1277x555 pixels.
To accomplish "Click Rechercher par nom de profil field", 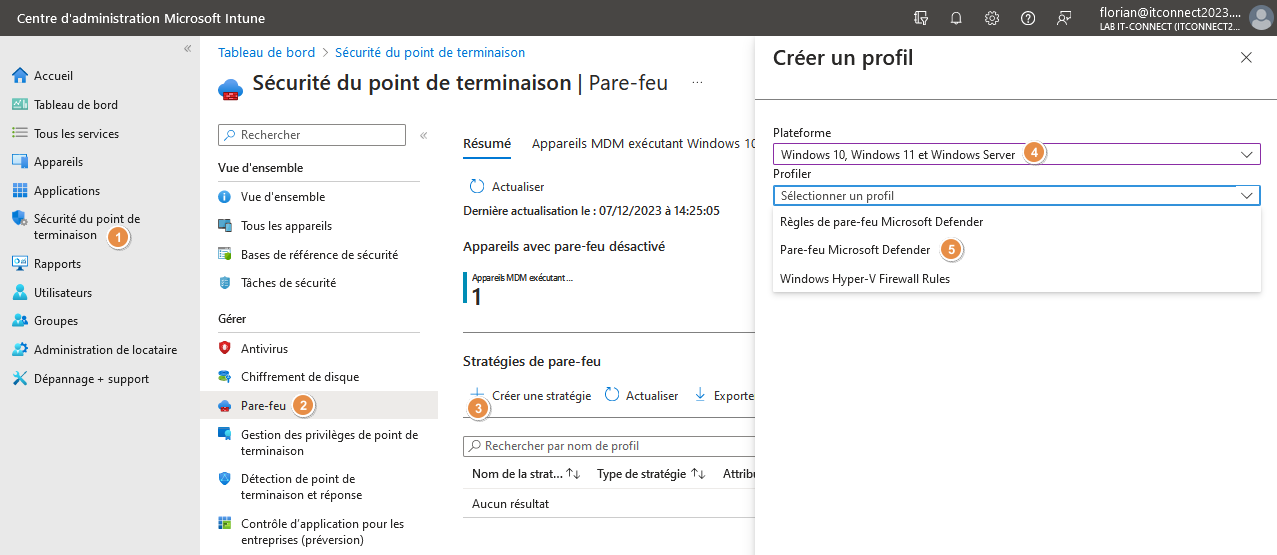I will [x=609, y=446].
